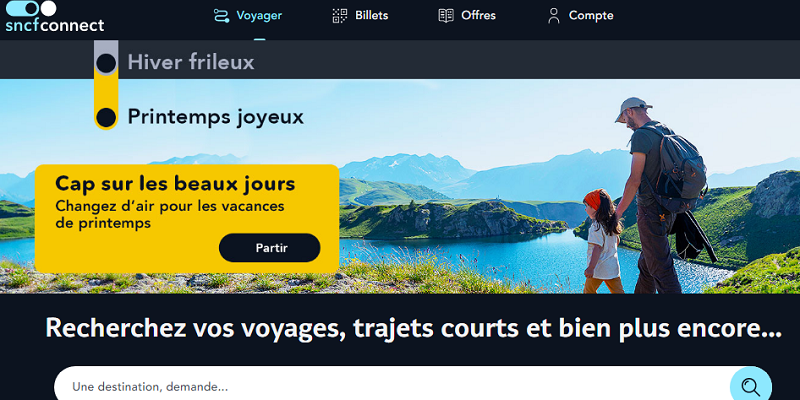Viewport: 800px width, 400px height.
Task: Focus the Une destination, demande search field
Action: click(392, 386)
